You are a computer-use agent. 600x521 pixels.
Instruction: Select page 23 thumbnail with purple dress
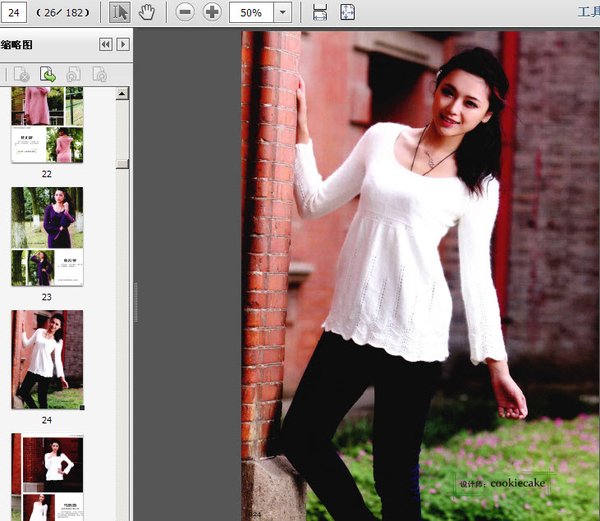point(47,237)
